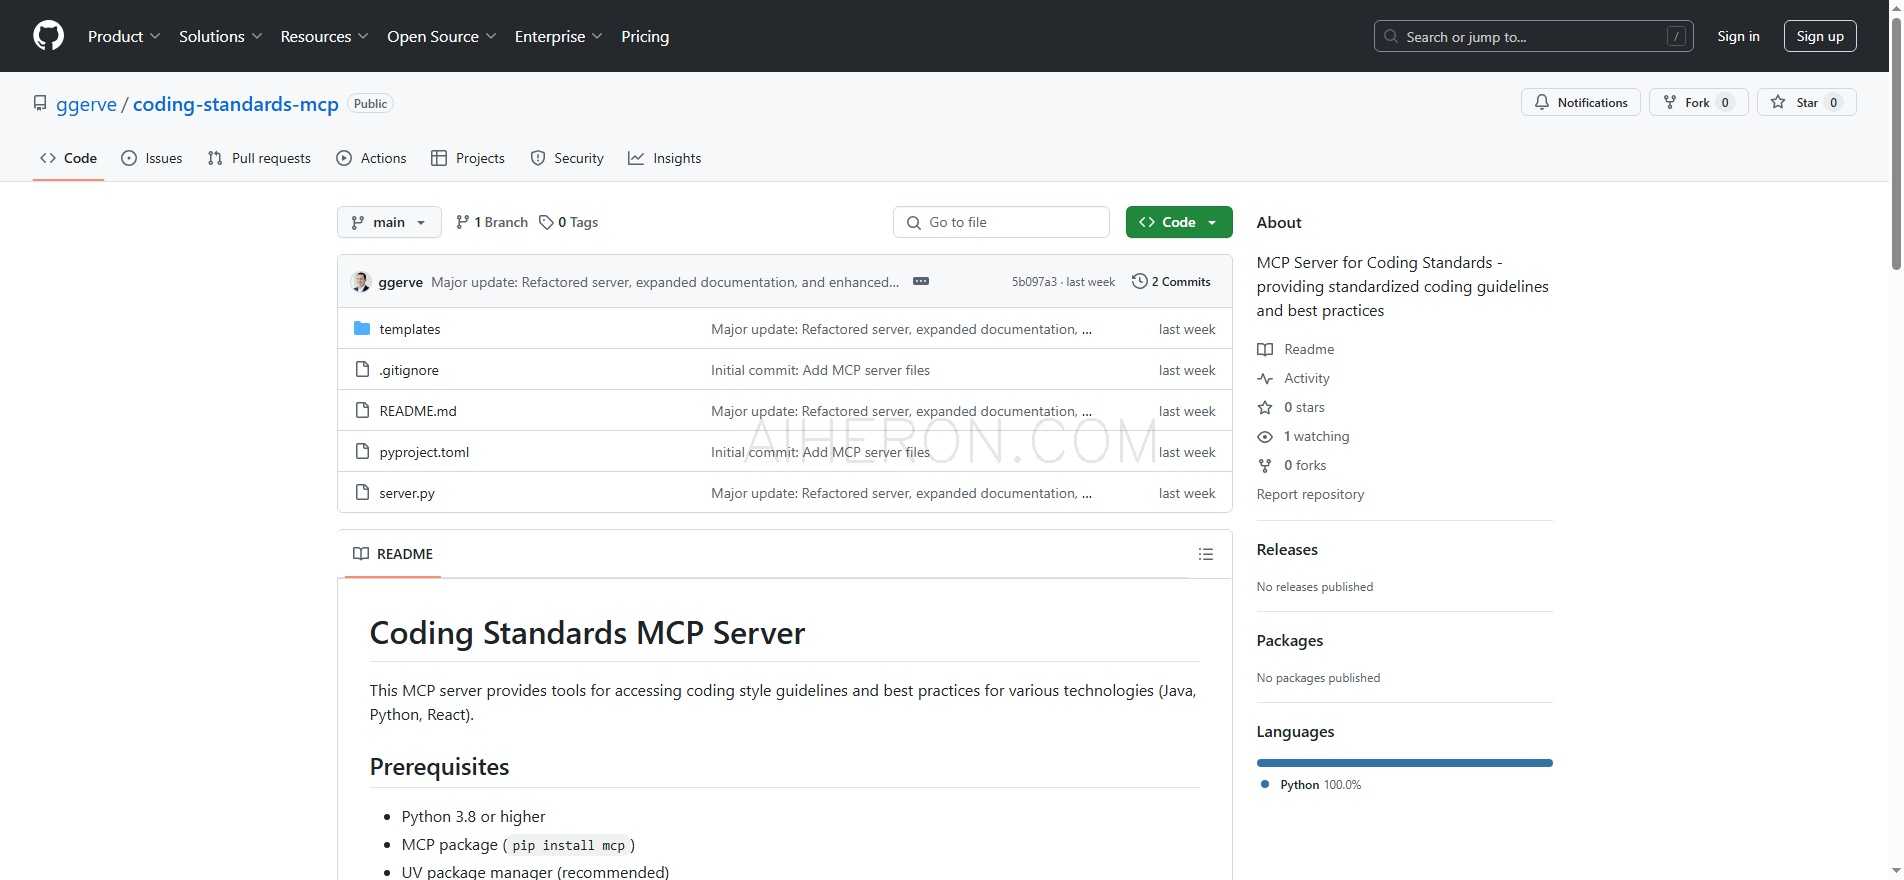Click the tag icon next to 0 Tags
This screenshot has height=880, width=1904.
[546, 222]
